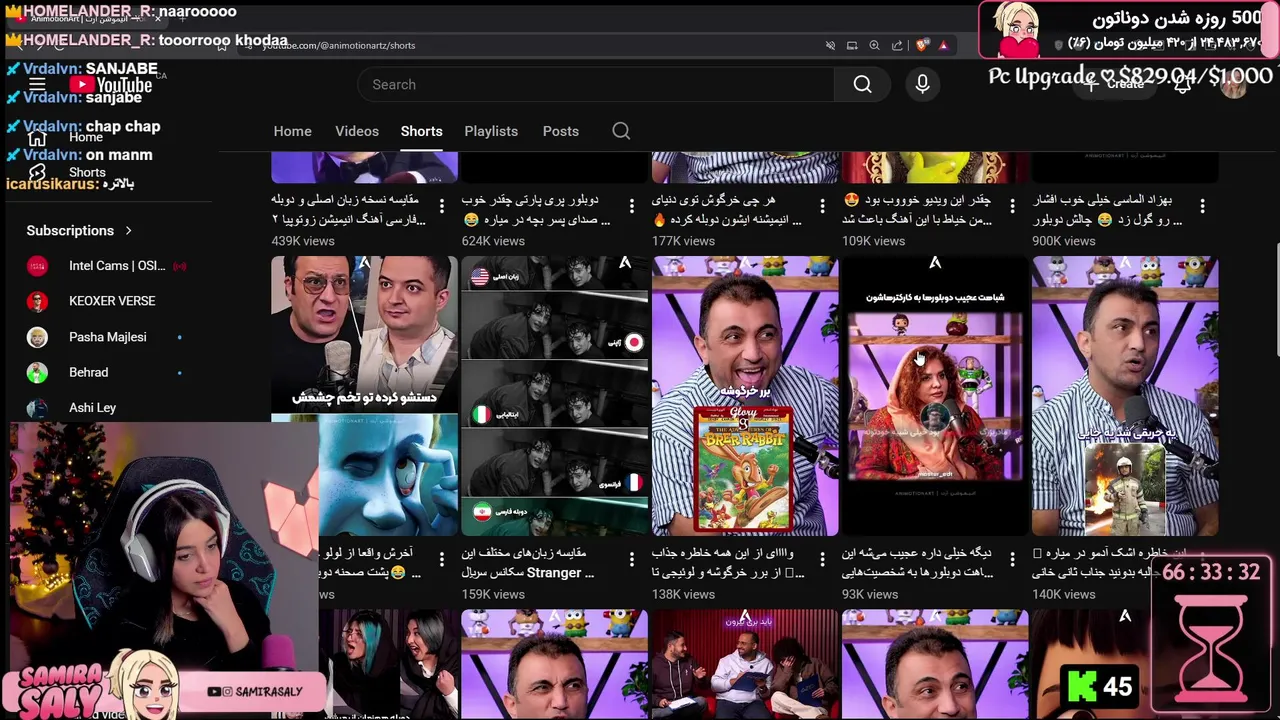Open the account avatar menu
This screenshot has height=720, width=1280.
1234,85
